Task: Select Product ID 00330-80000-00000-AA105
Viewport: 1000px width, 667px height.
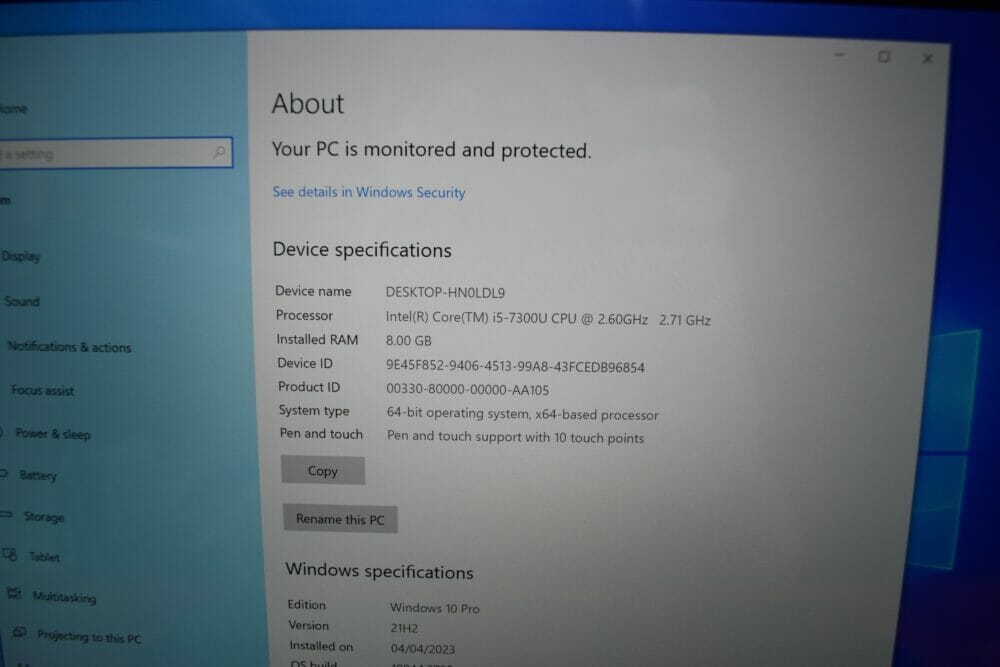Action: [x=467, y=390]
